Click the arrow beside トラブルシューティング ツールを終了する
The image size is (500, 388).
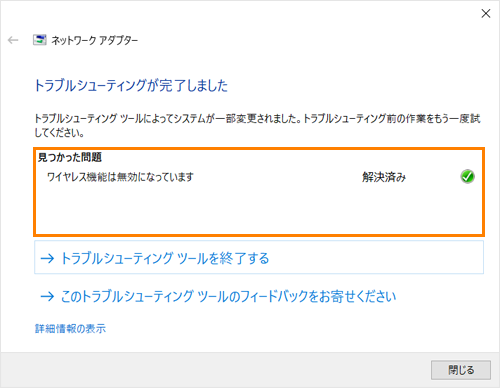47,258
